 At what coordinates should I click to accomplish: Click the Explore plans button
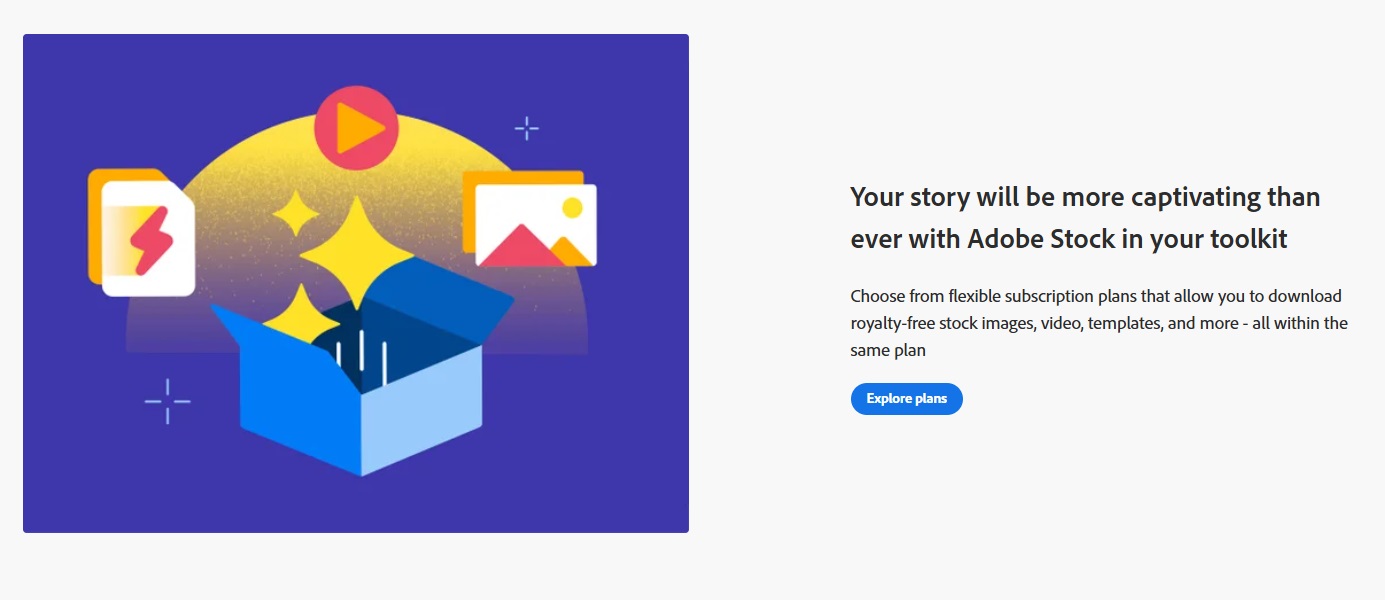coord(906,399)
